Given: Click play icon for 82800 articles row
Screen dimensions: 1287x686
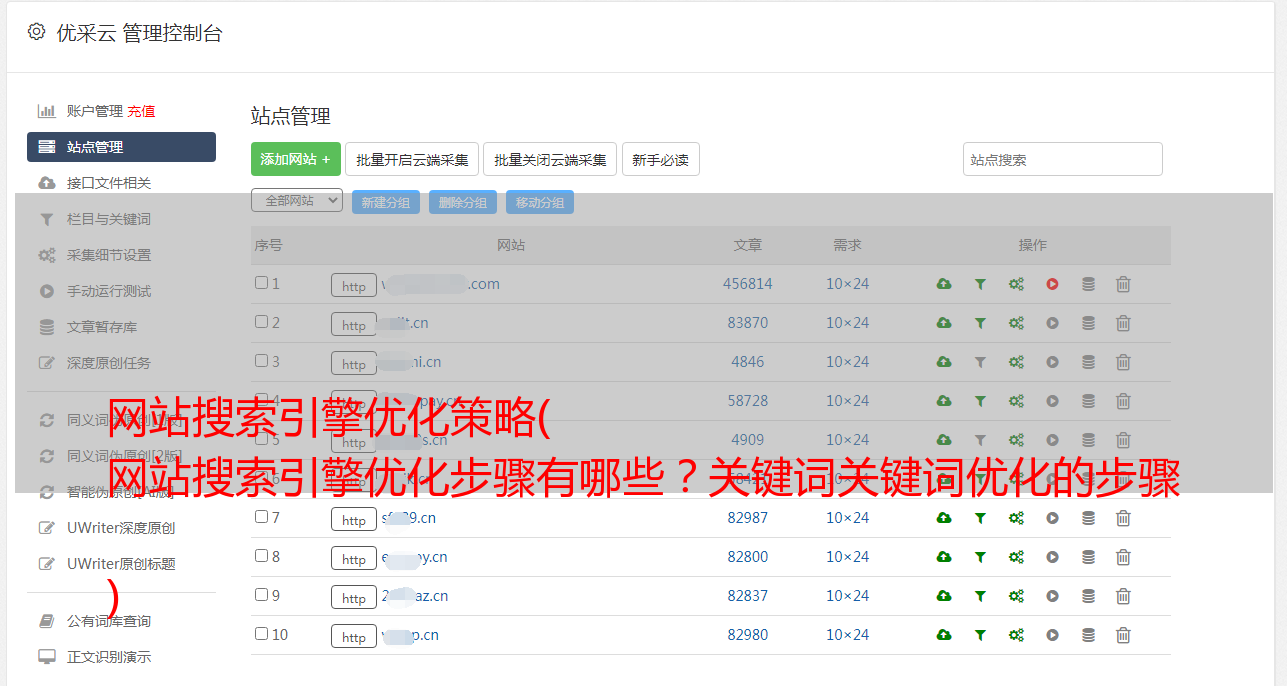Looking at the screenshot, I should pos(1052,557).
